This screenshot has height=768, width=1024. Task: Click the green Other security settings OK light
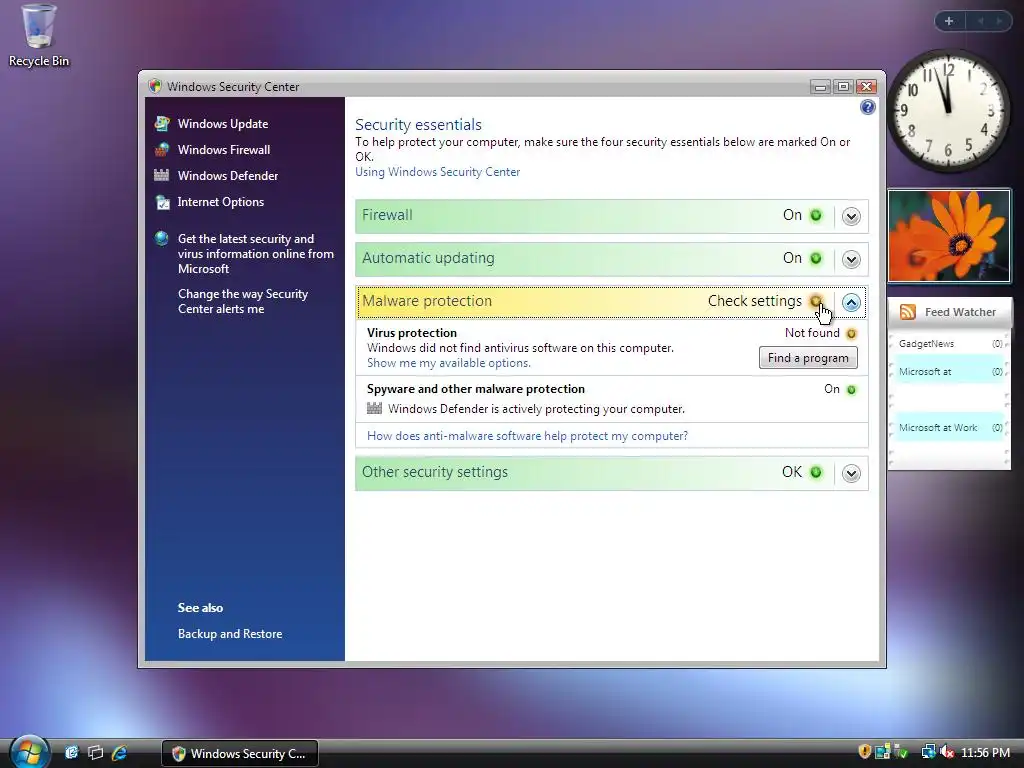pos(816,472)
